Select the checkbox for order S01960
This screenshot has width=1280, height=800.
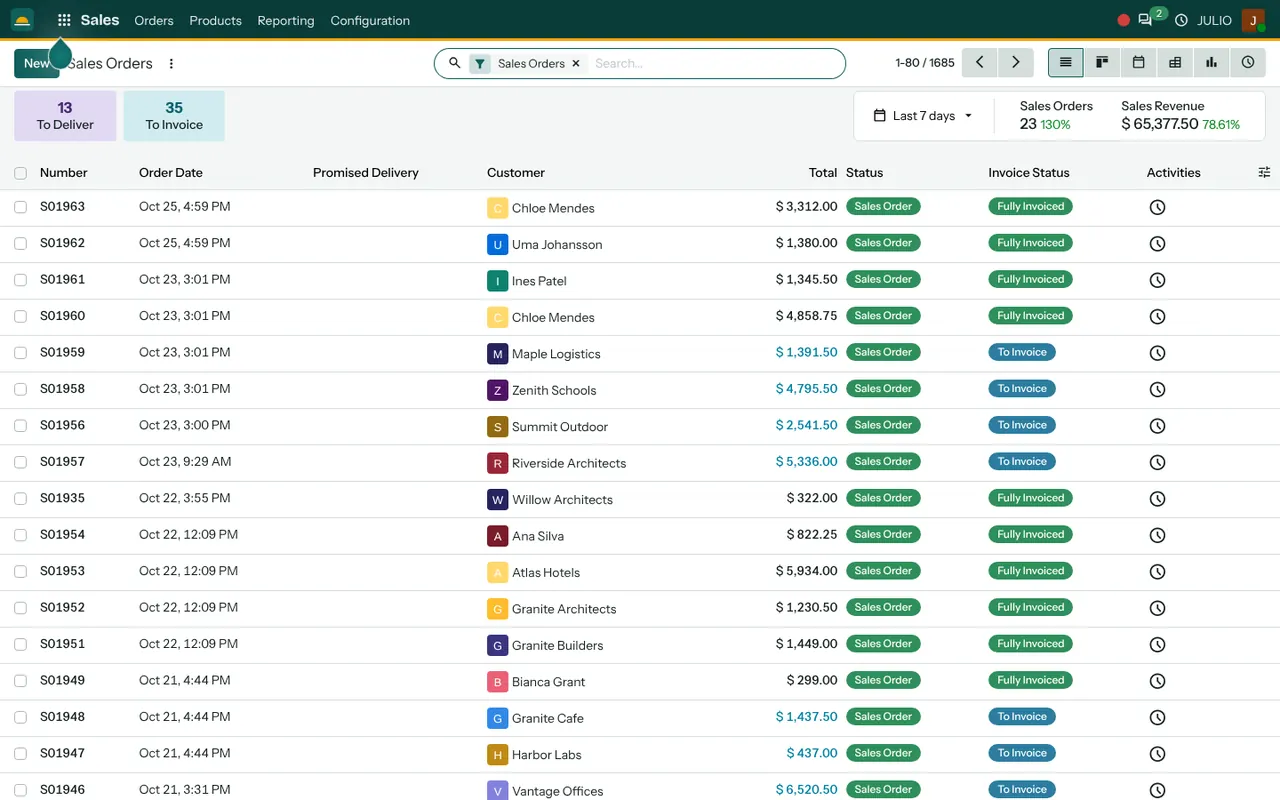point(20,316)
